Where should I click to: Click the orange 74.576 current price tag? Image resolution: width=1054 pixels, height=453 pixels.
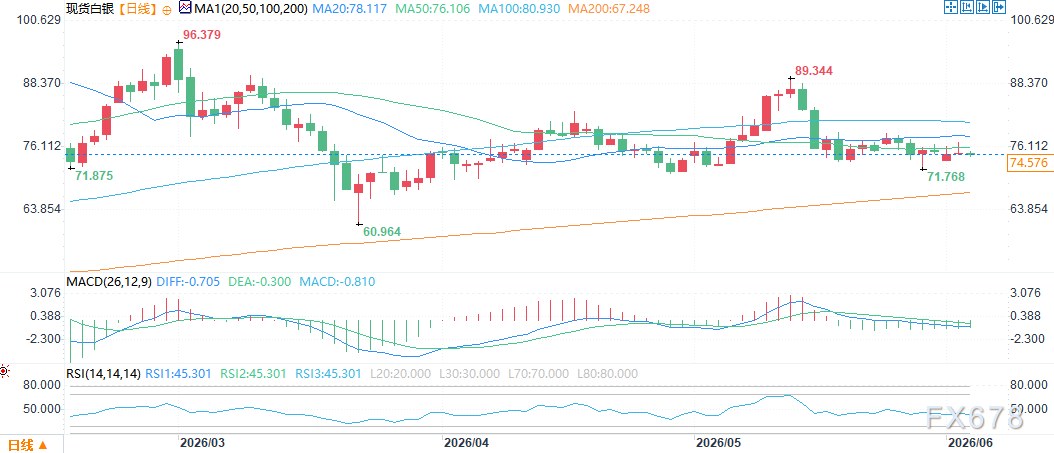pyautogui.click(x=1028, y=163)
